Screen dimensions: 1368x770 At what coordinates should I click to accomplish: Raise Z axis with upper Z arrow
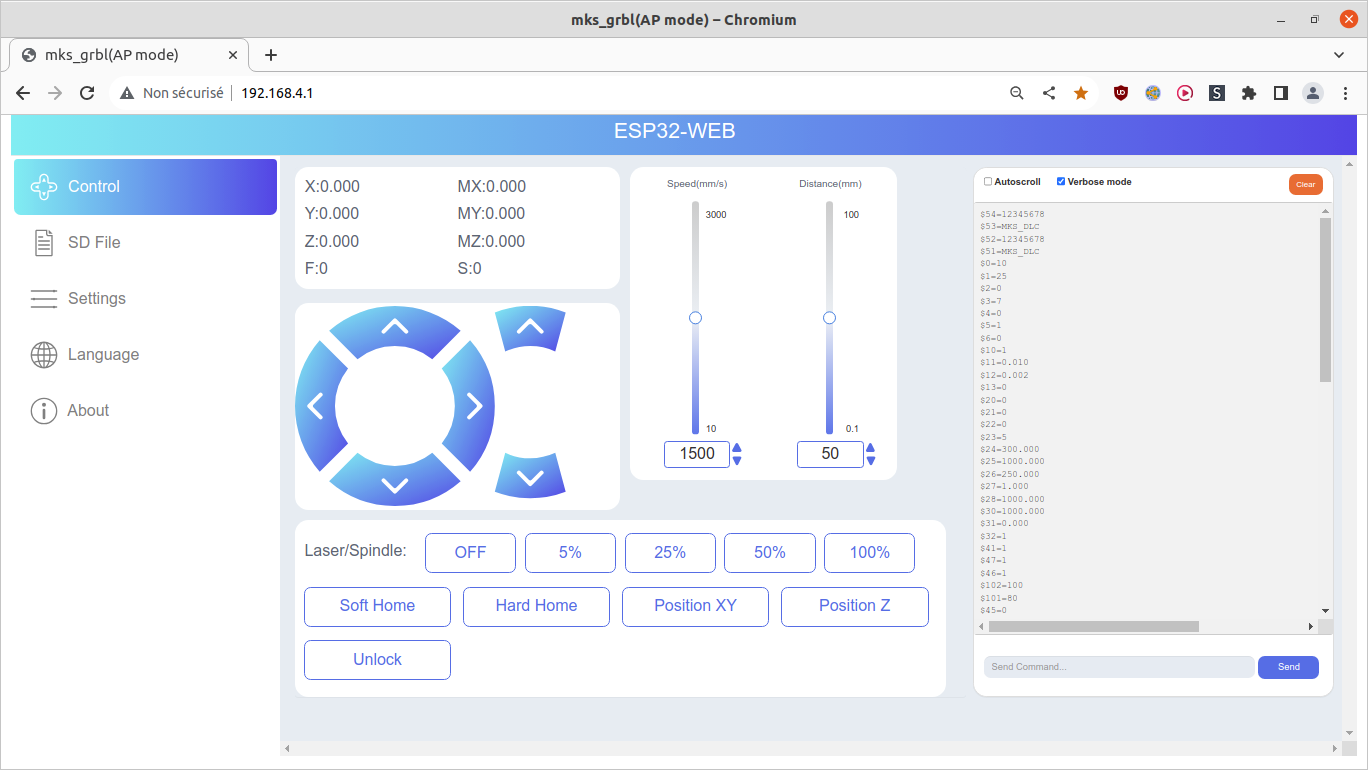[x=530, y=327]
